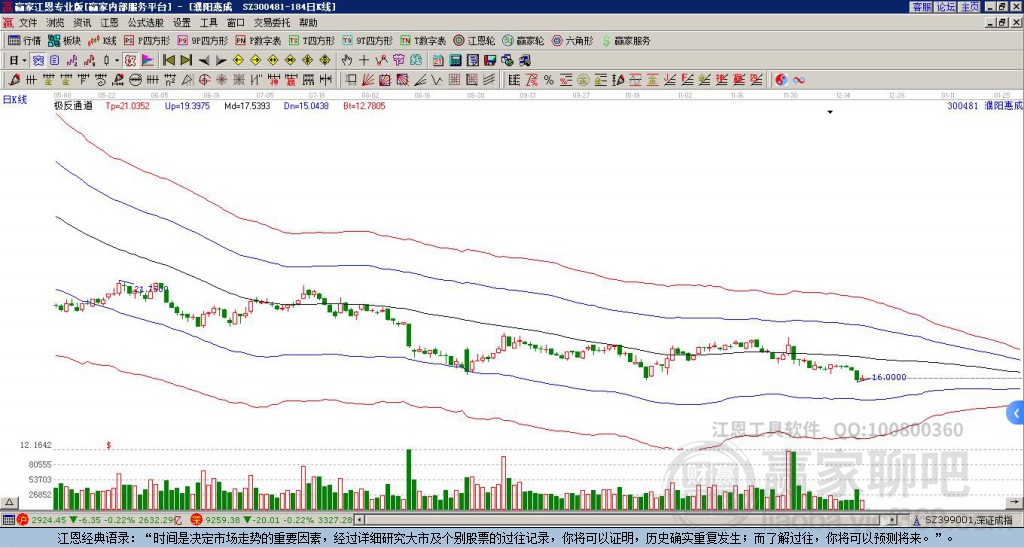This screenshot has width=1024, height=548.
Task: Open the 资讯 menu
Action: [x=82, y=23]
